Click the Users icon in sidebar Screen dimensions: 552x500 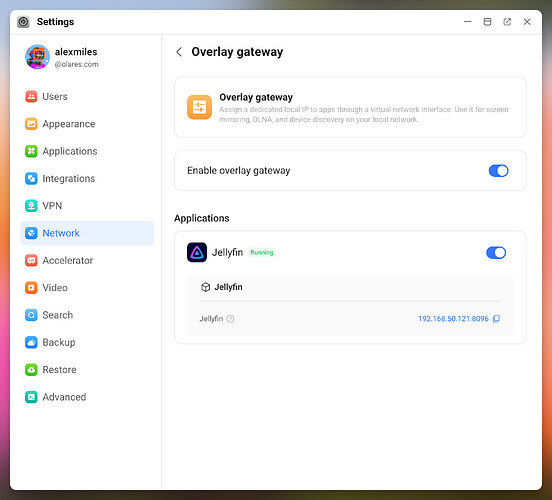click(x=31, y=96)
